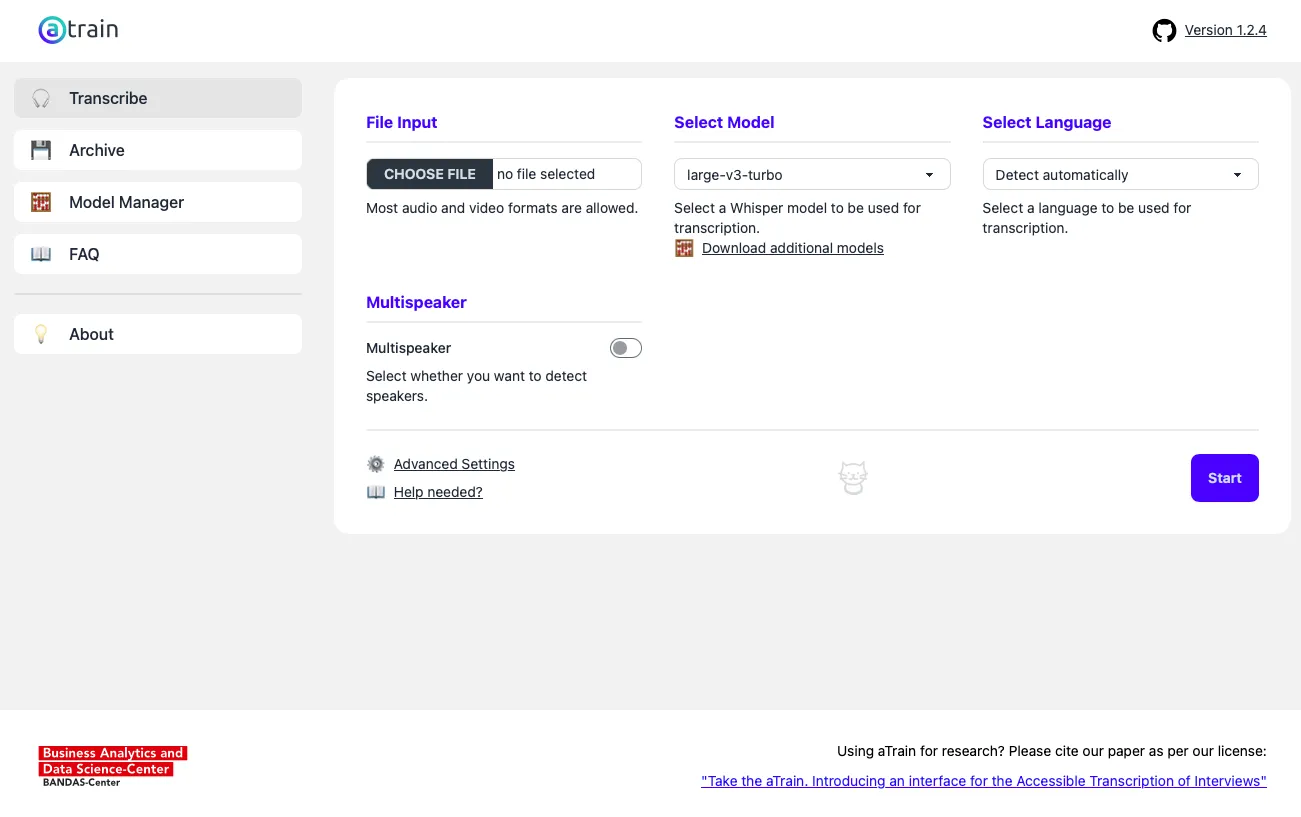Click the book icon beside FAQ
This screenshot has width=1301, height=817.
click(x=41, y=254)
